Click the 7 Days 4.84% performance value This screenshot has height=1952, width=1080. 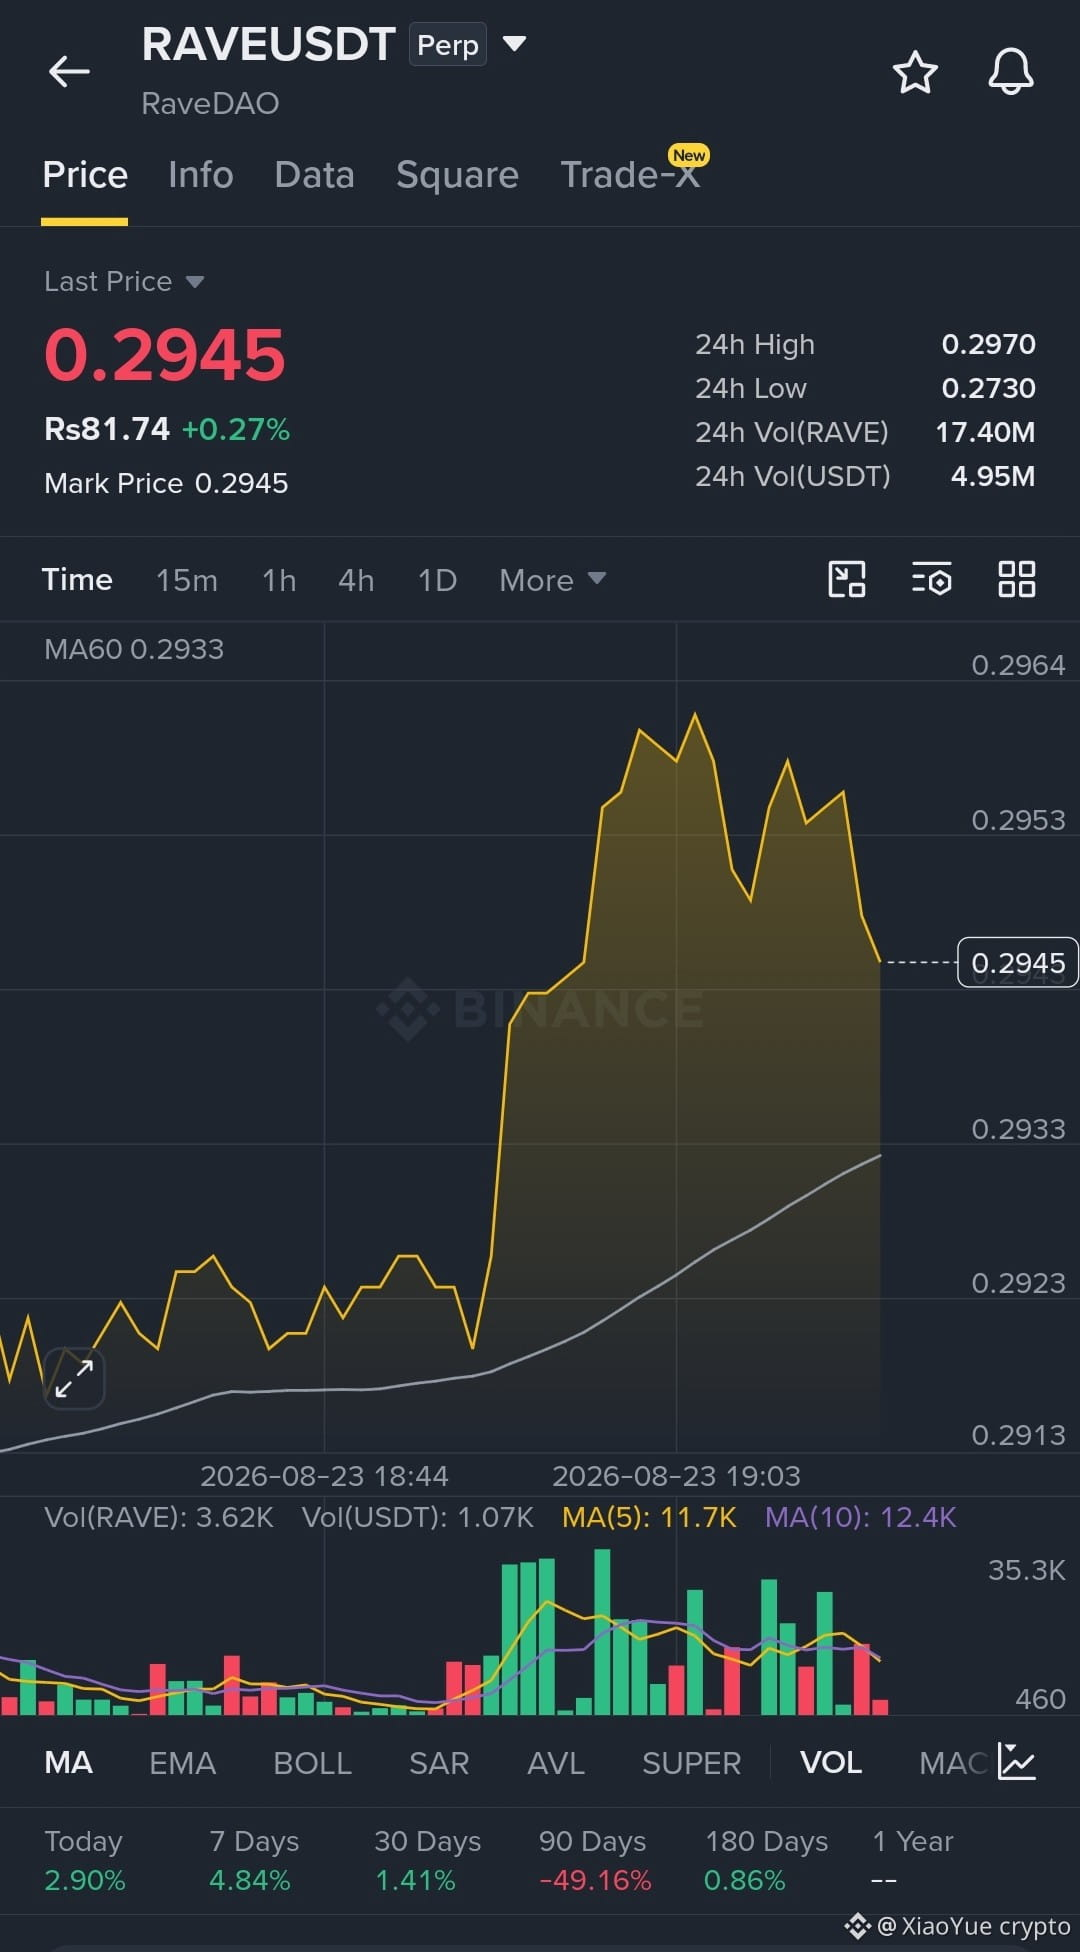click(x=250, y=1880)
